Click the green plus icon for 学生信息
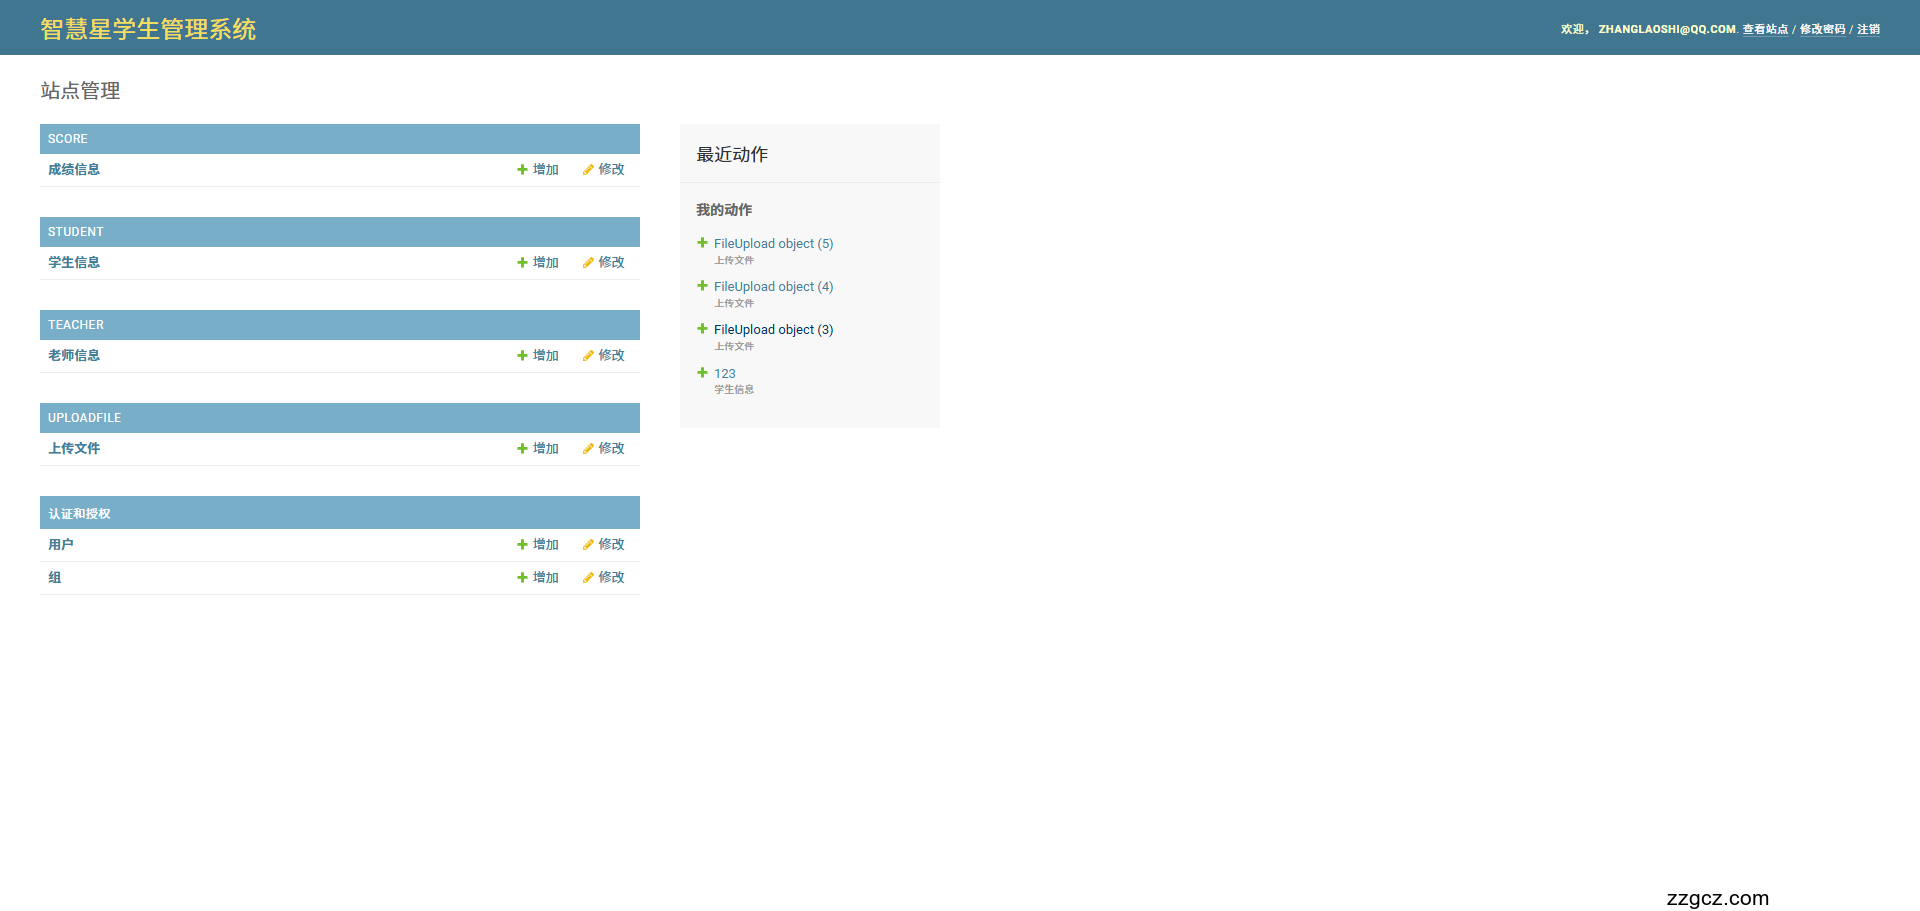Viewport: 1920px width, 911px height. coord(522,263)
